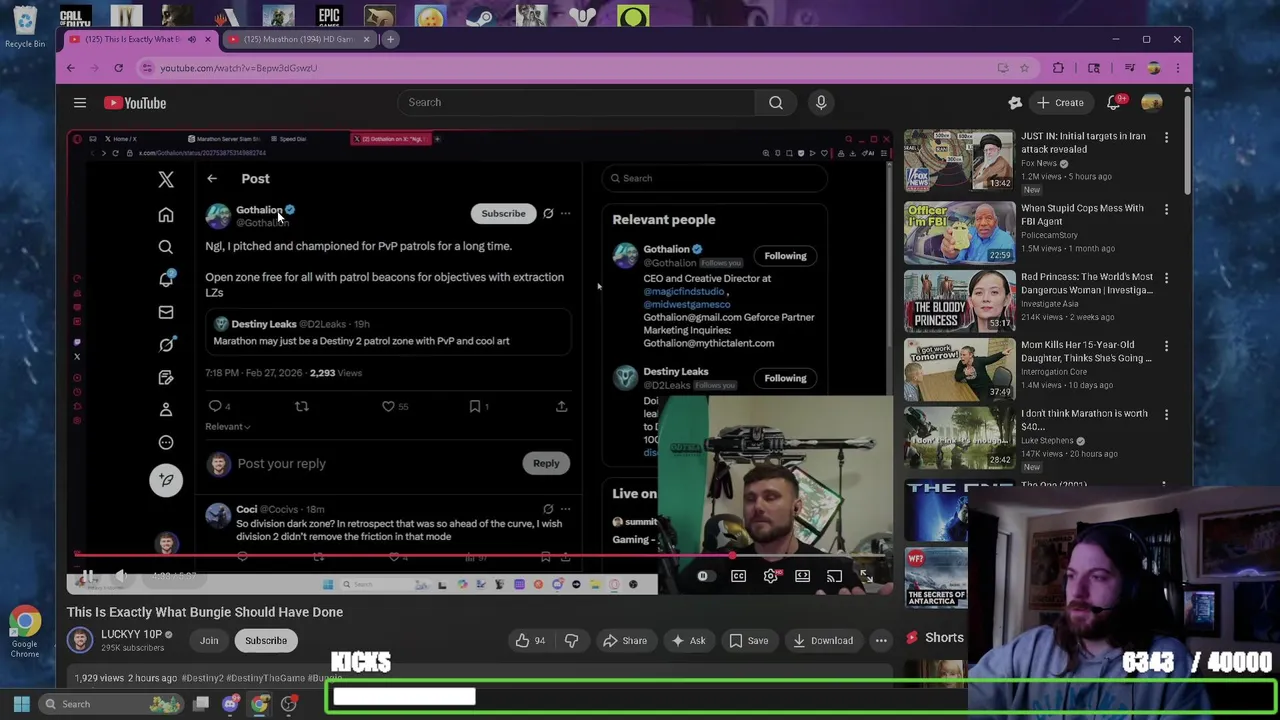Viewport: 1280px width, 720px height.
Task: Mute tab via speaker icon on first tab
Action: (191, 39)
